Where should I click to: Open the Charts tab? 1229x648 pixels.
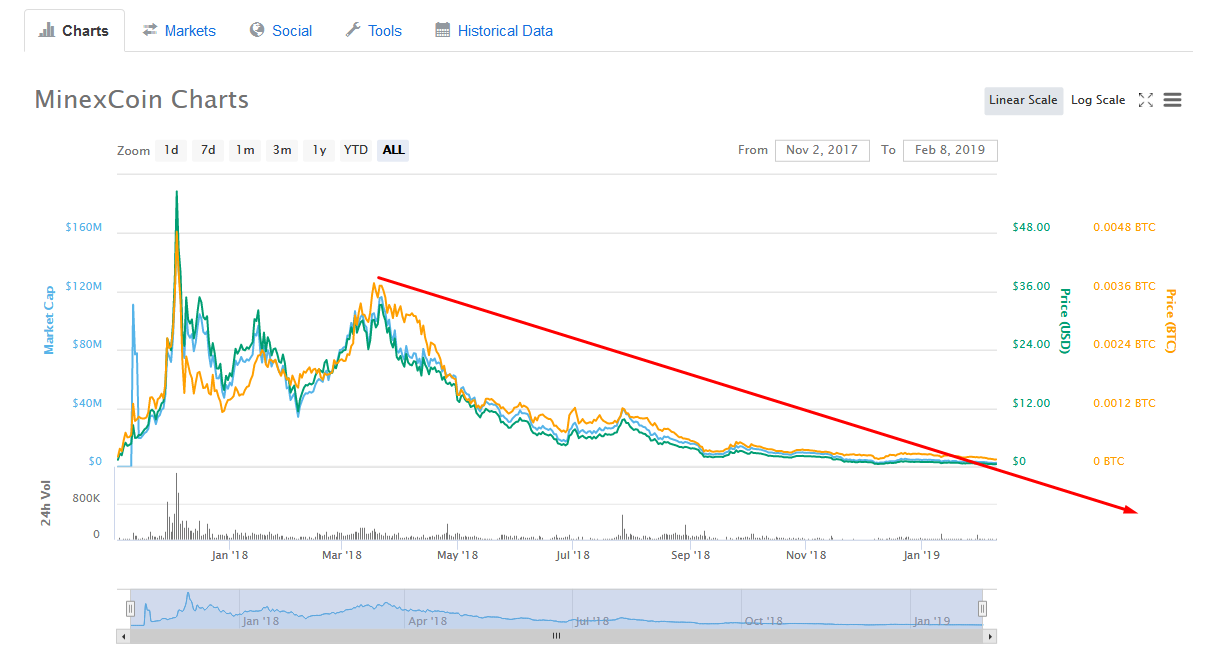pyautogui.click(x=74, y=31)
